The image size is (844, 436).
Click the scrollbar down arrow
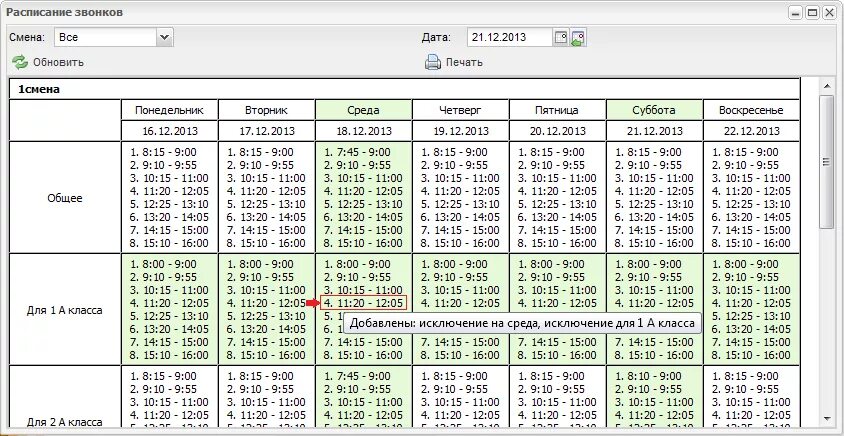pyautogui.click(x=826, y=419)
